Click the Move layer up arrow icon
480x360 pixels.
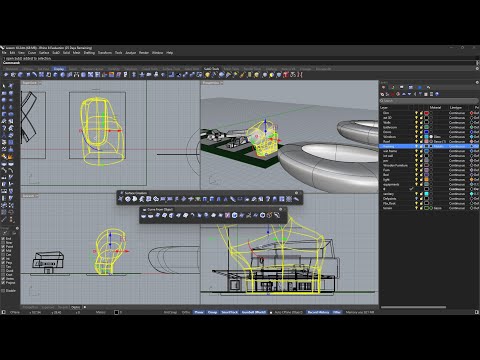coord(404,94)
